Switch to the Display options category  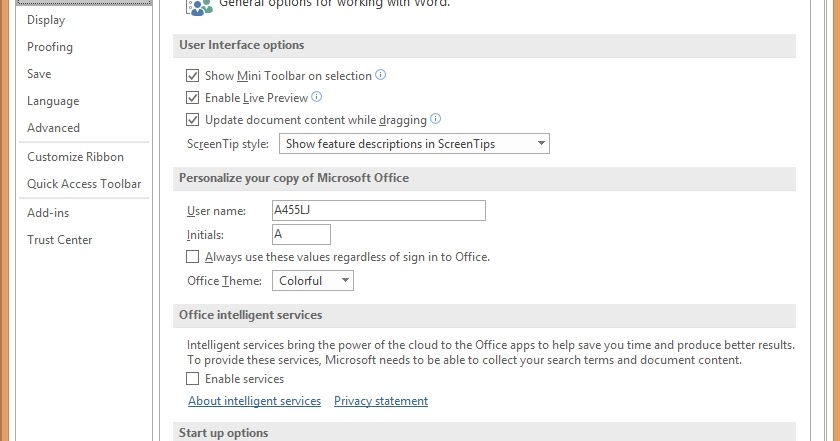tap(46, 20)
